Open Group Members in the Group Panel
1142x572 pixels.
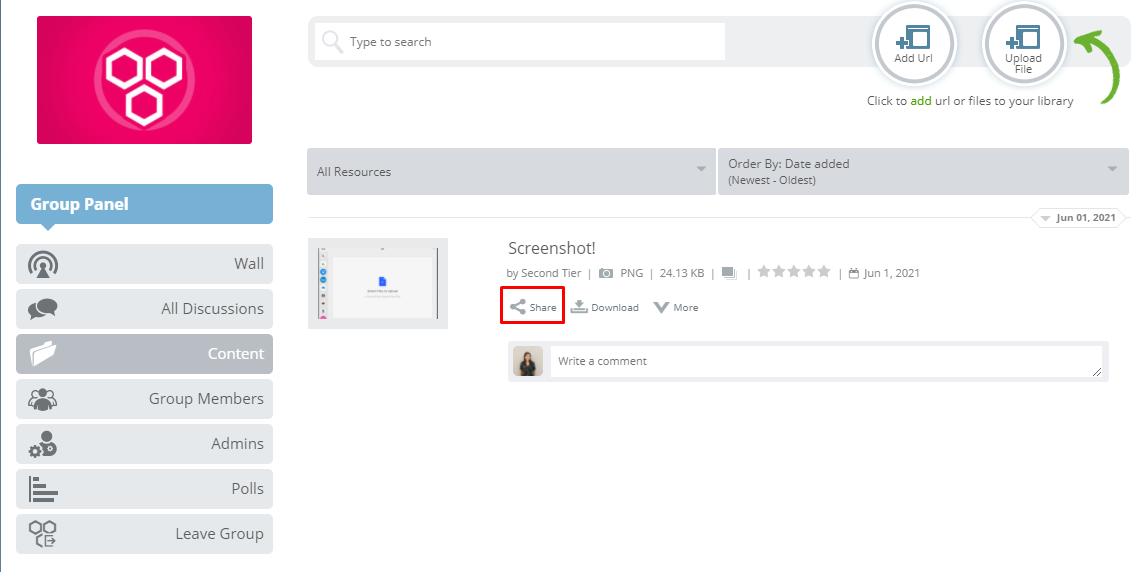[x=144, y=399]
